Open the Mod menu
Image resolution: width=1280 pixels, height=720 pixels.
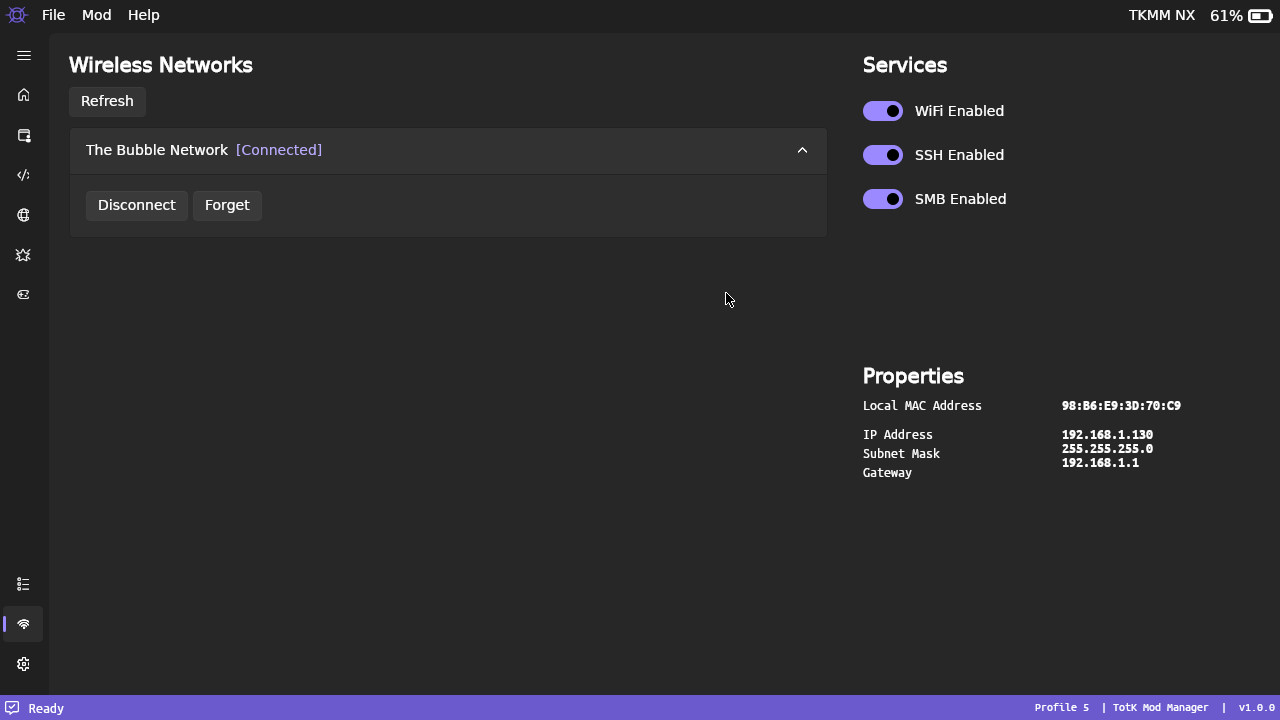pyautogui.click(x=96, y=15)
